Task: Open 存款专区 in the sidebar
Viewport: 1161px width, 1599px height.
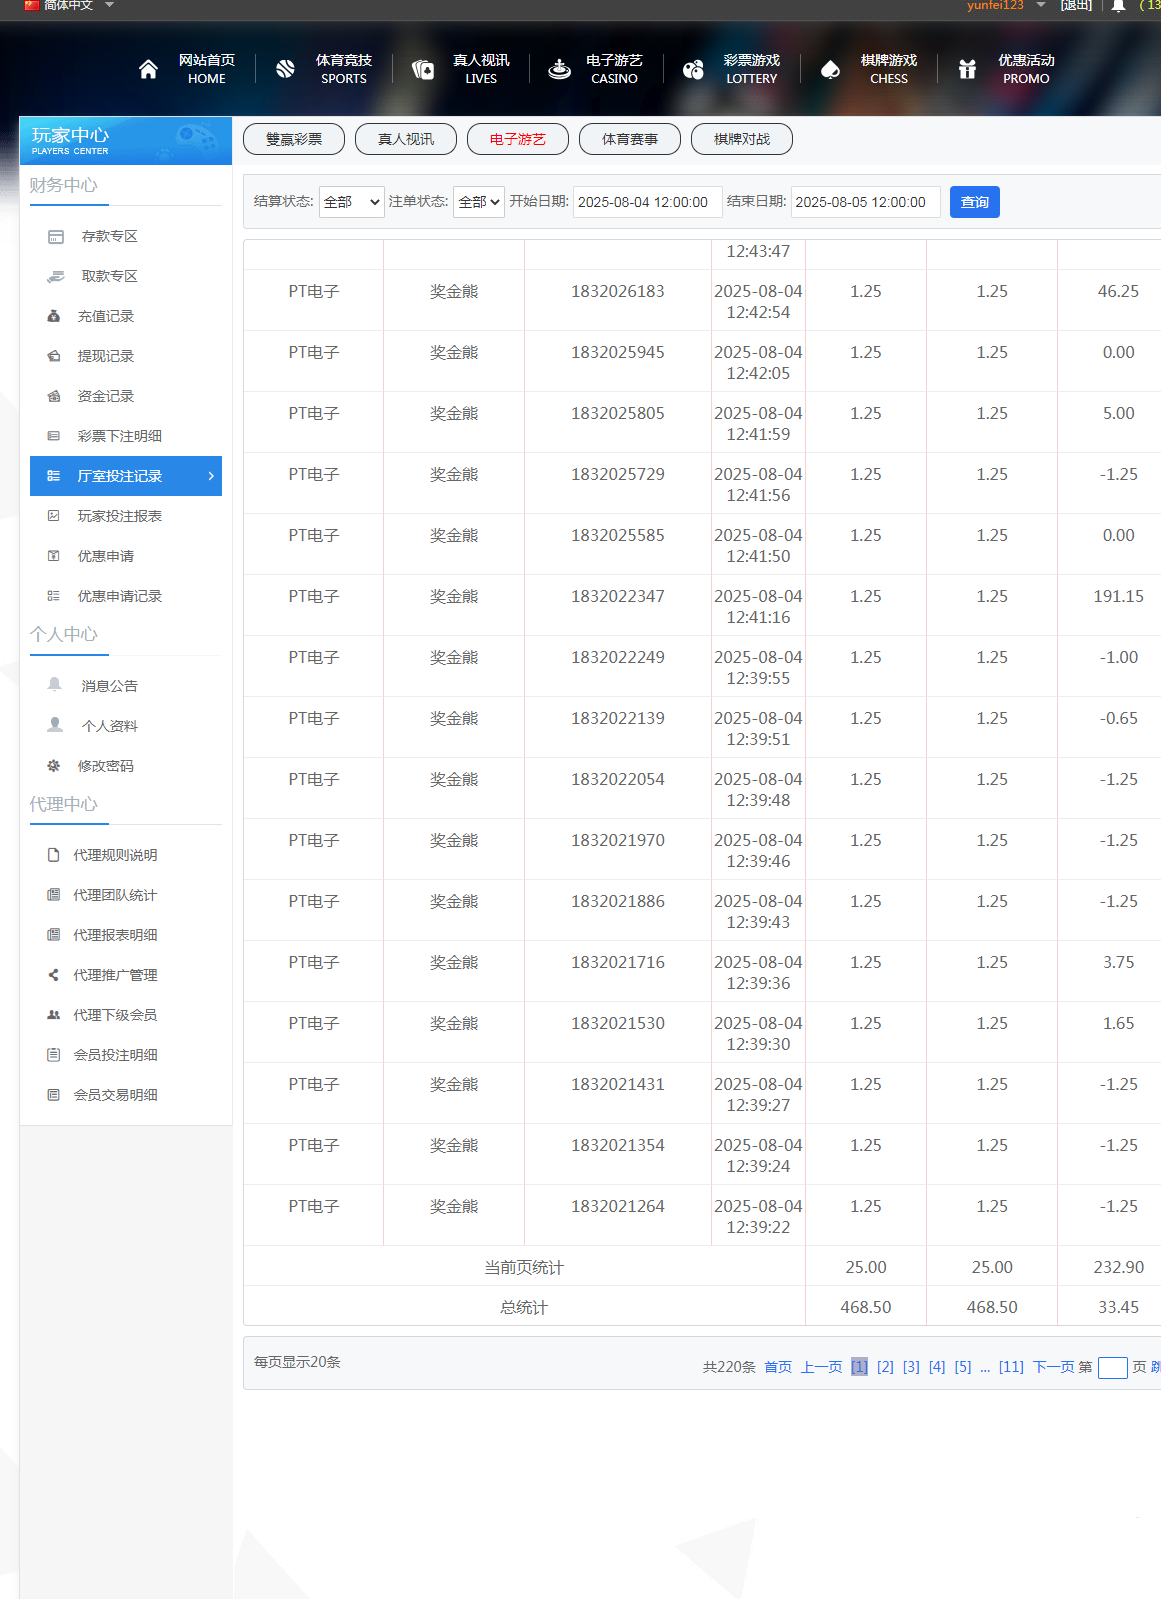Action: 109,236
